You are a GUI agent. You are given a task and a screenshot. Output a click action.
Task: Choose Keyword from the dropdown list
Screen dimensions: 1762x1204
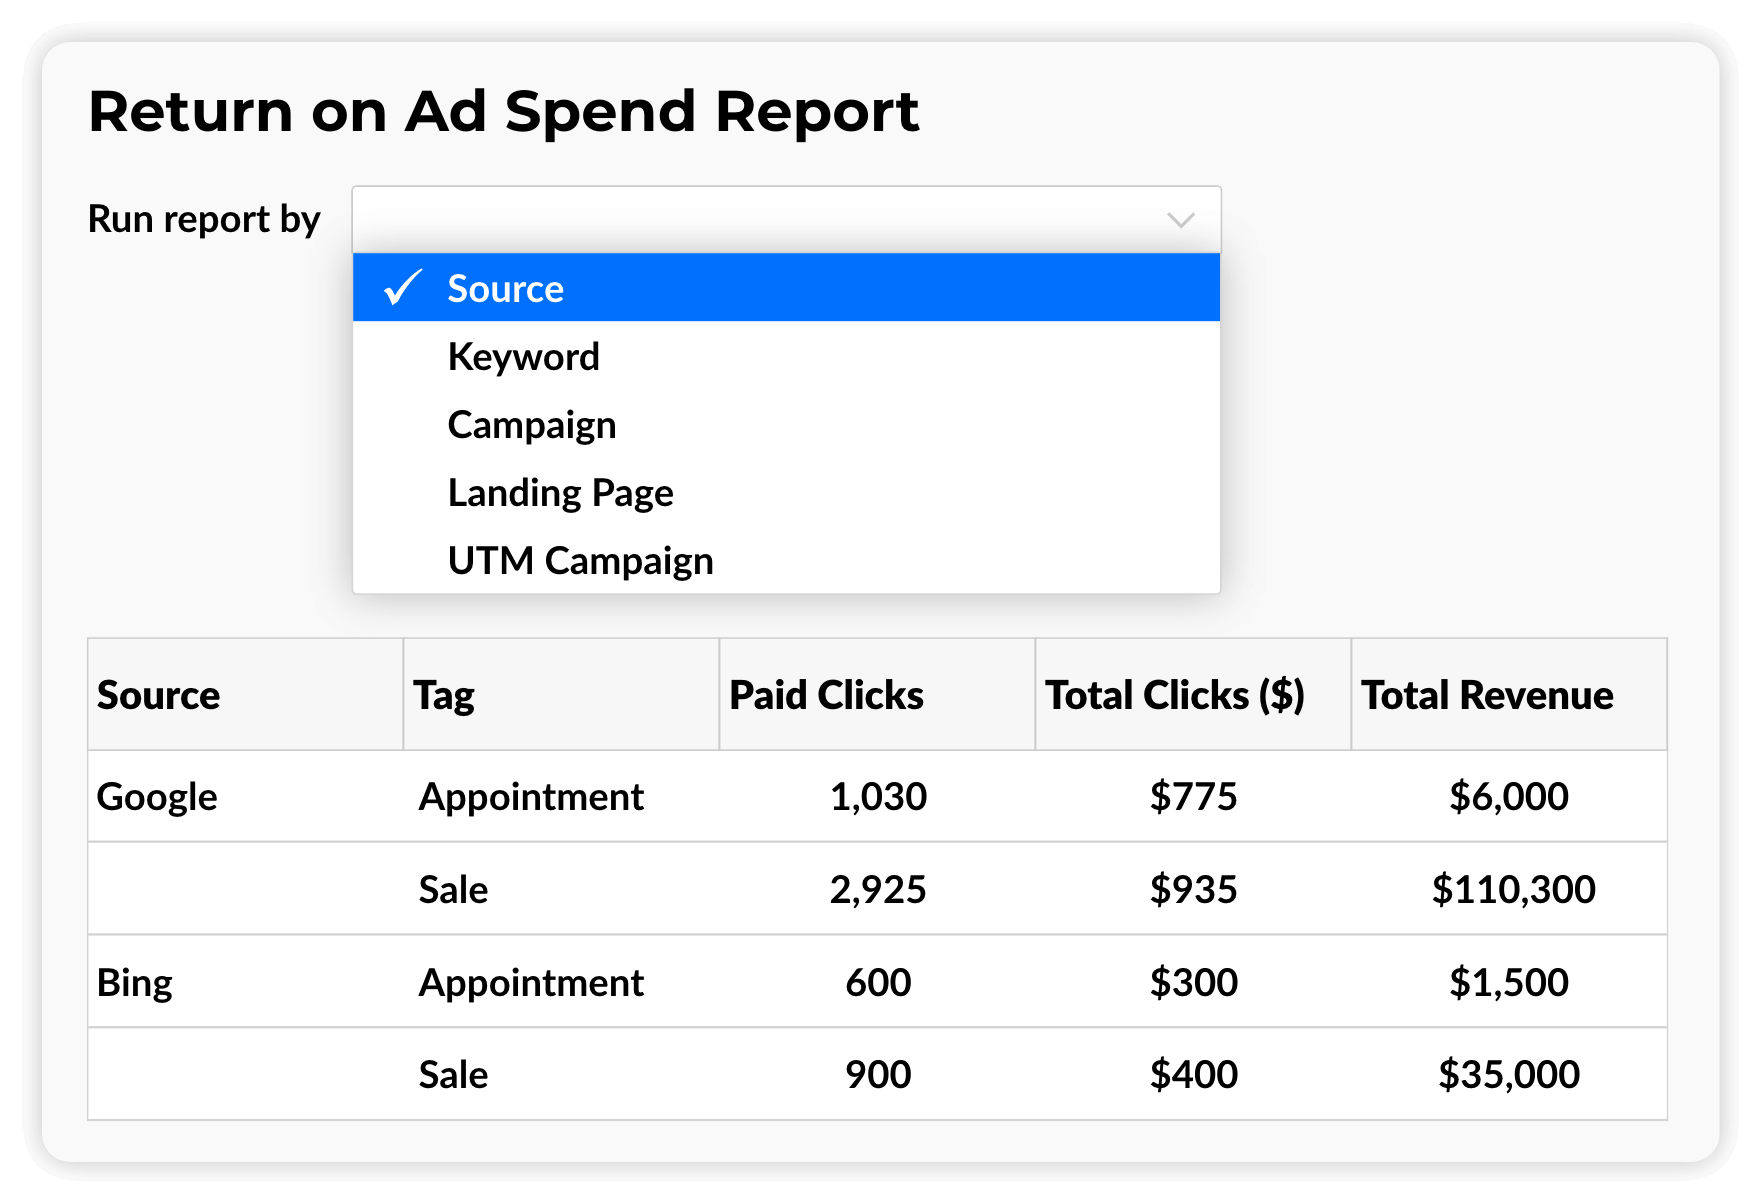tap(523, 357)
